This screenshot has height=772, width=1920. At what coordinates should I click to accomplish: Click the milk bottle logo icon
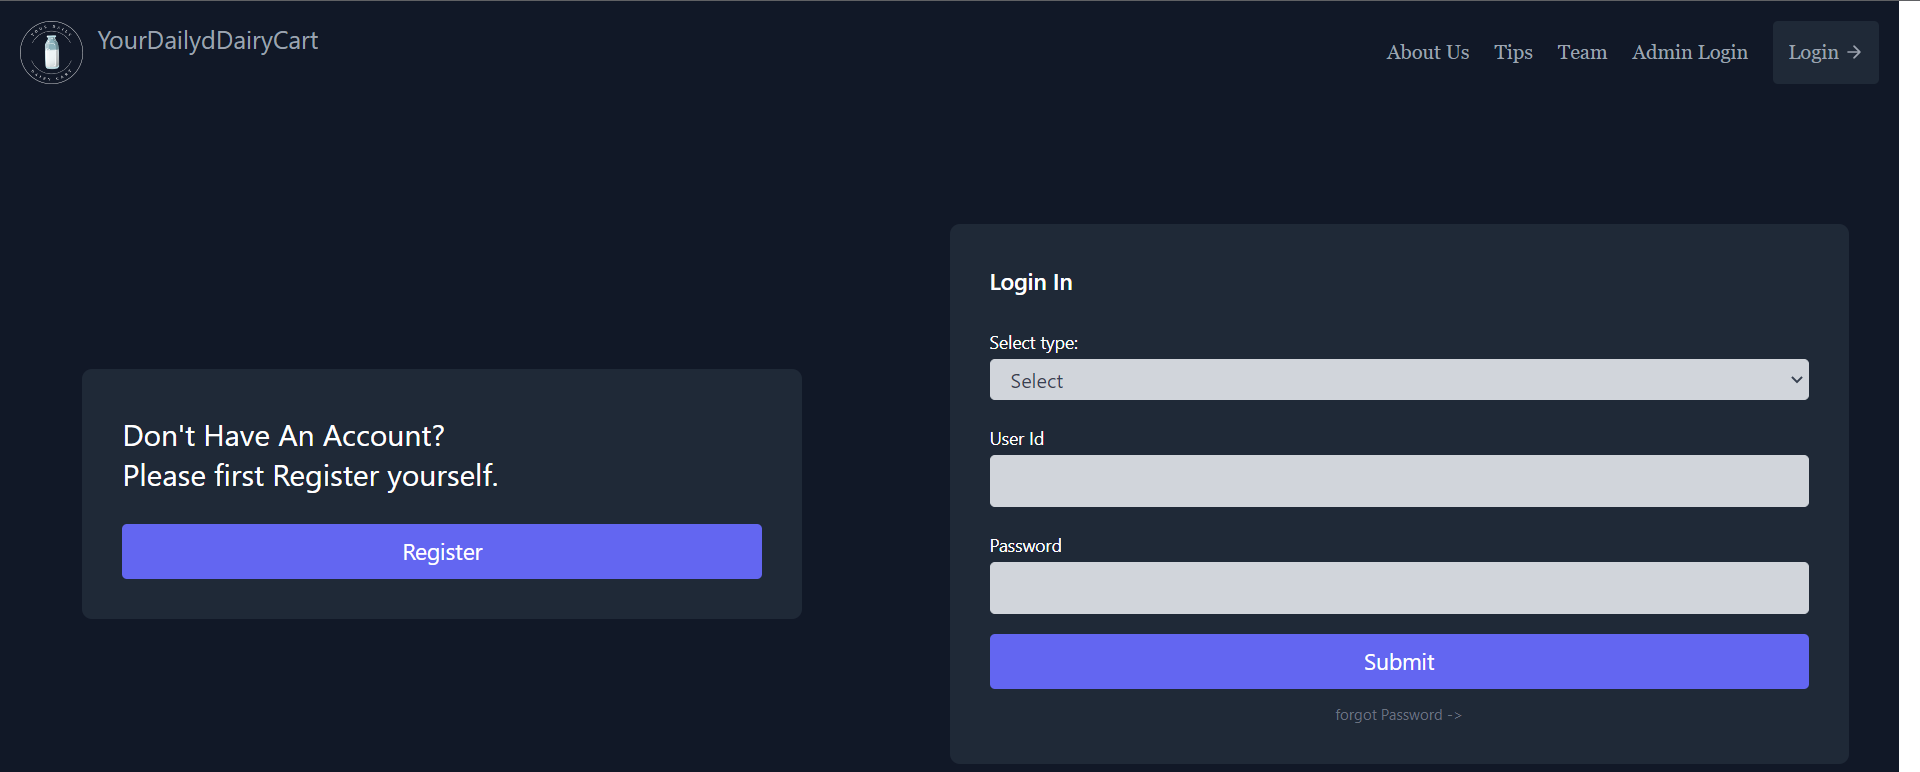(51, 51)
